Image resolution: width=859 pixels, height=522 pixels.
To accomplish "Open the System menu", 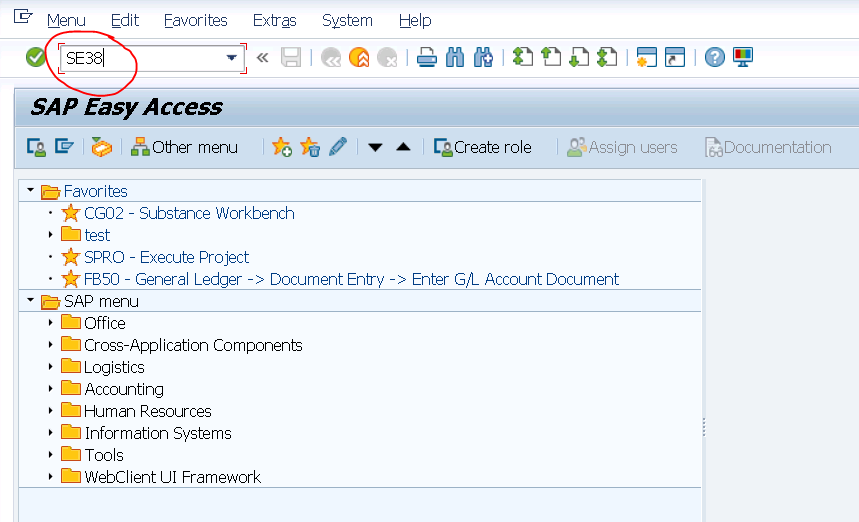I will (x=347, y=20).
